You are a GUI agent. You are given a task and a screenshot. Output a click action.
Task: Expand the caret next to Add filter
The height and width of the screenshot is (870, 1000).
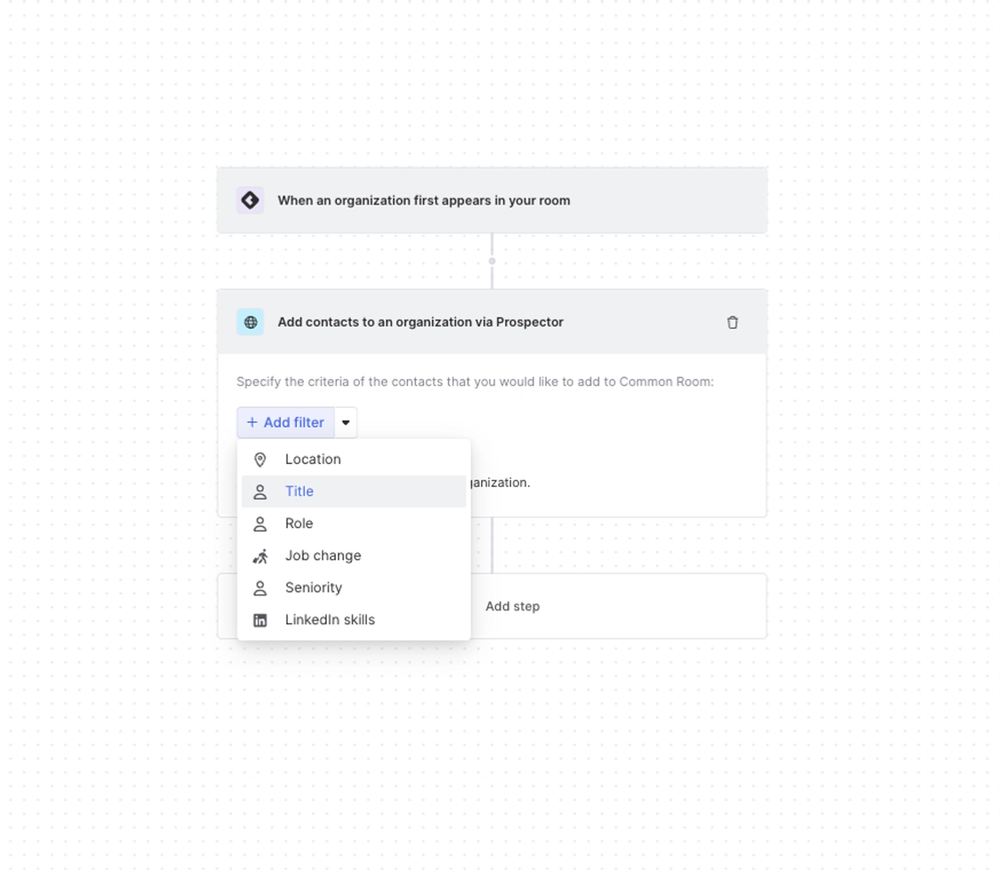(x=346, y=423)
